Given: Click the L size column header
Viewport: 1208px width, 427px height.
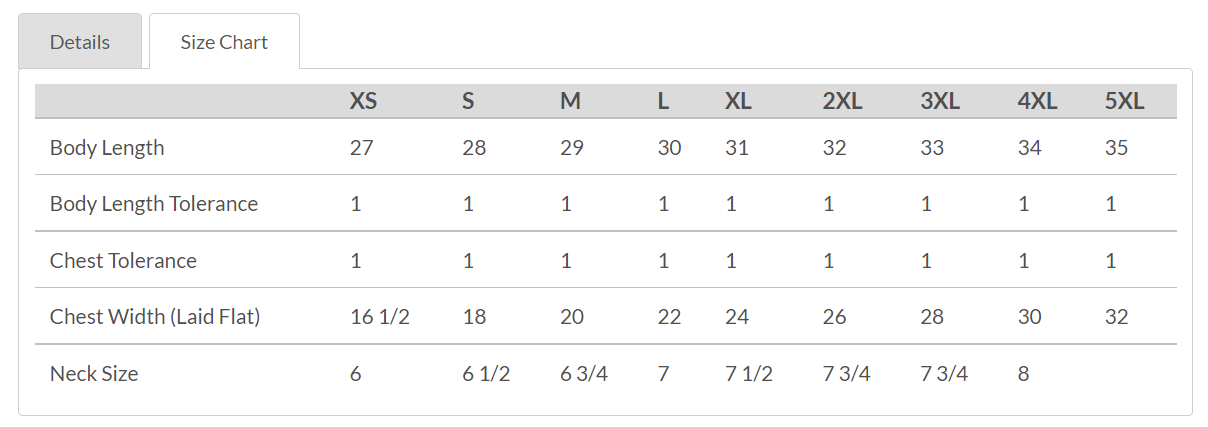Looking at the screenshot, I should [x=663, y=101].
